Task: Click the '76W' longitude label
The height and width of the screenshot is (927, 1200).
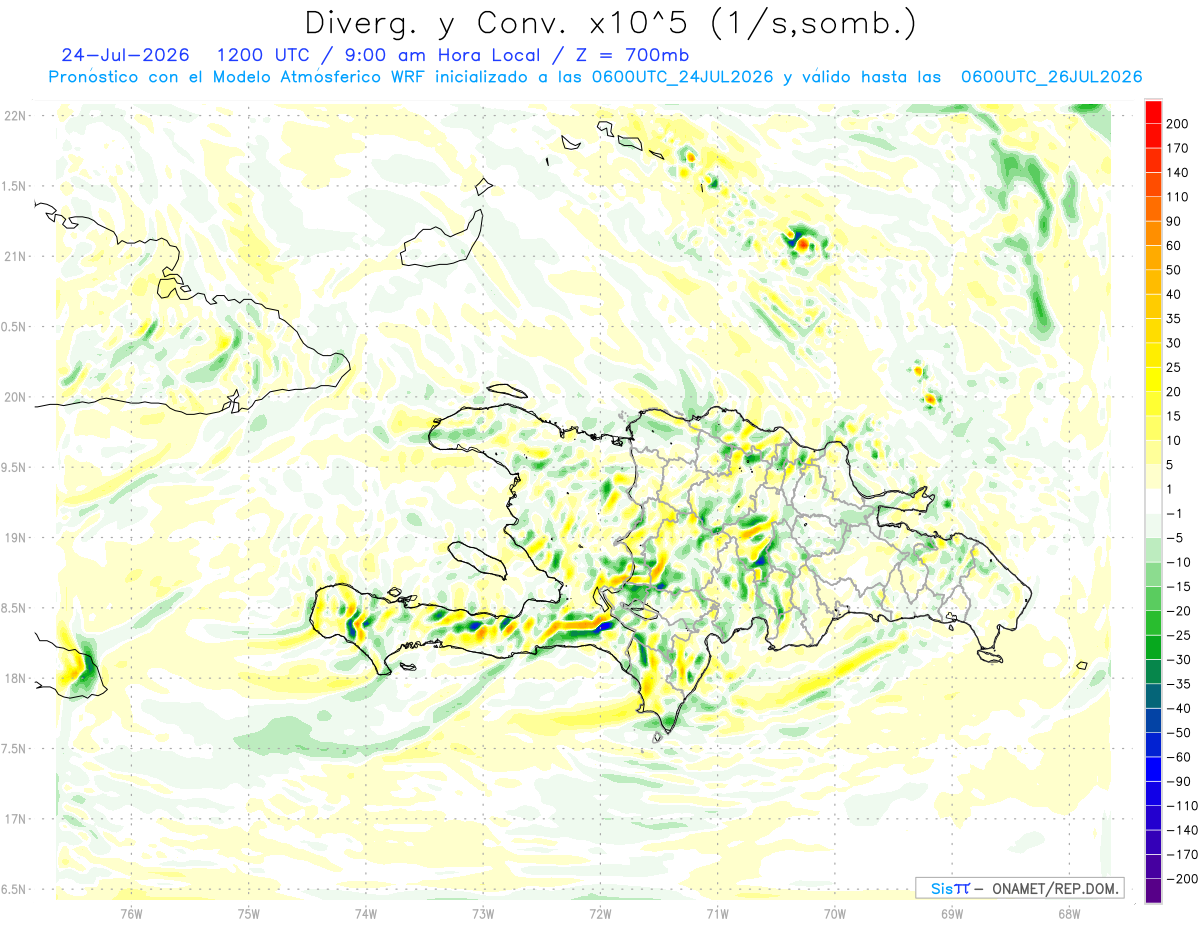Action: 131,913
